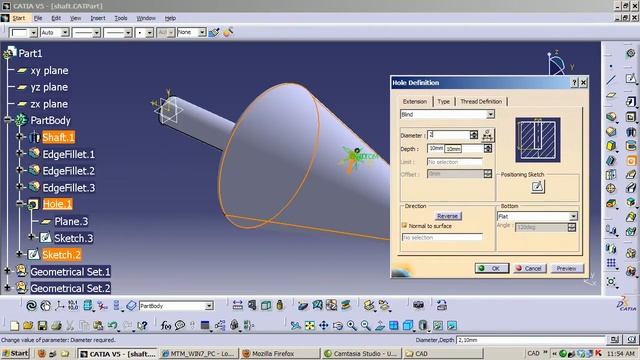Collapse the PartBody tree node

pos(7,120)
